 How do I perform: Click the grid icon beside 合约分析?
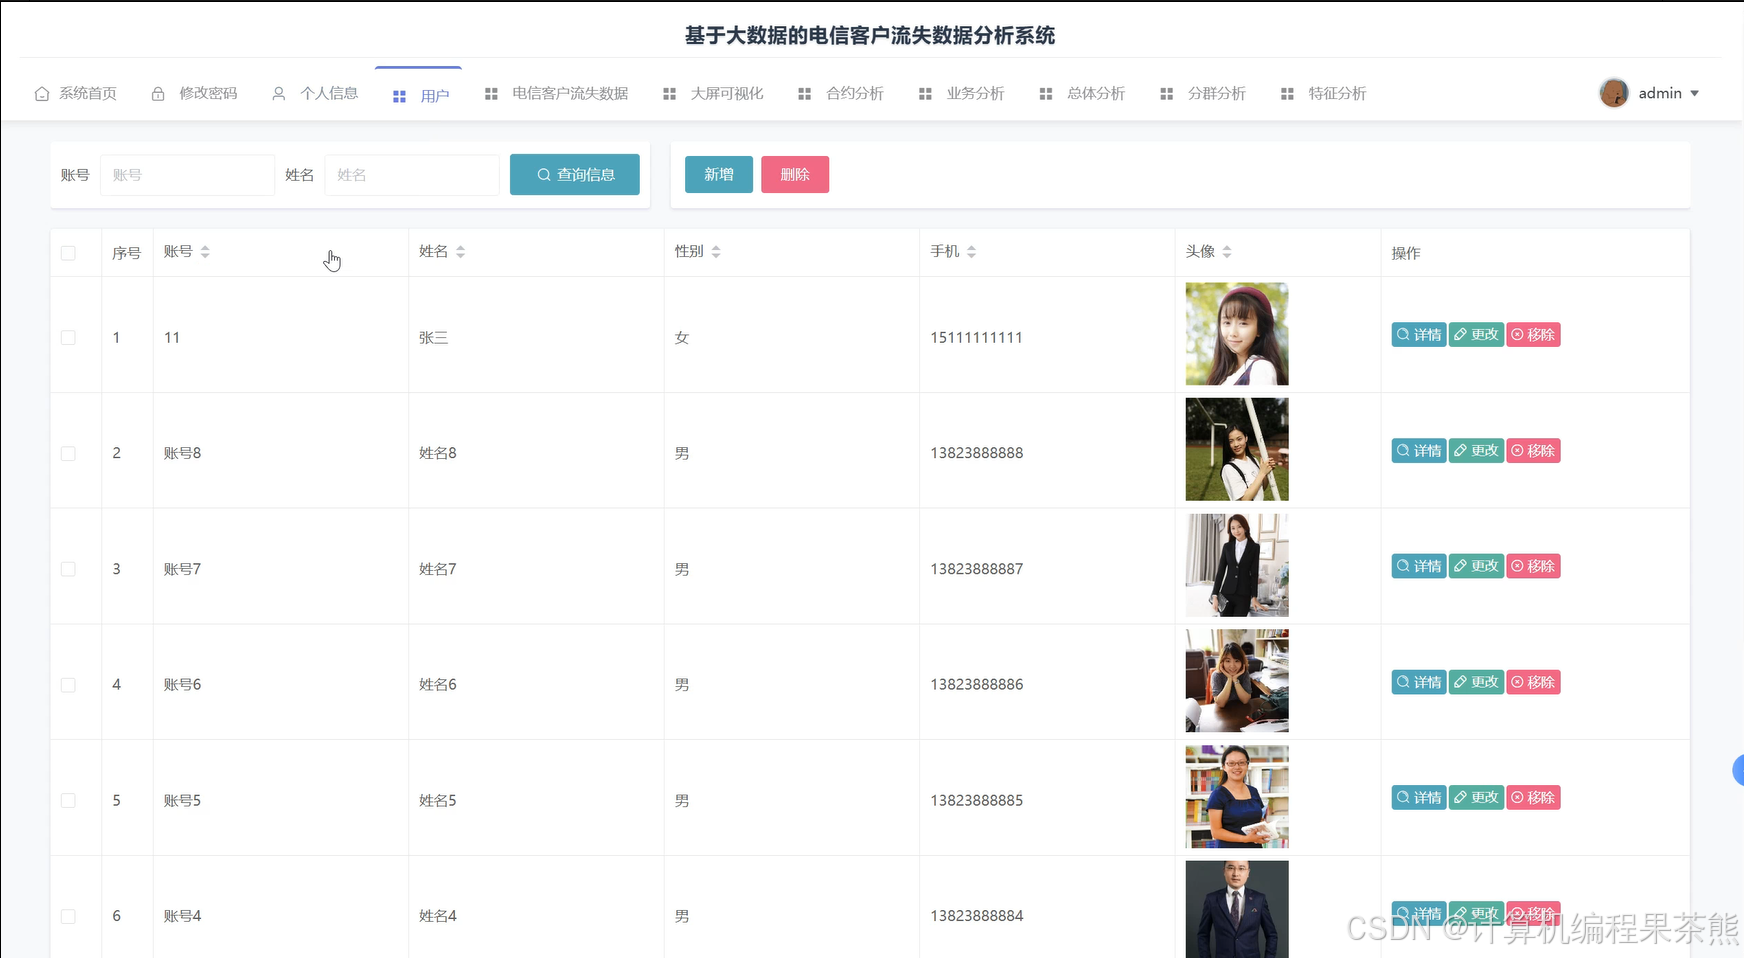805,94
